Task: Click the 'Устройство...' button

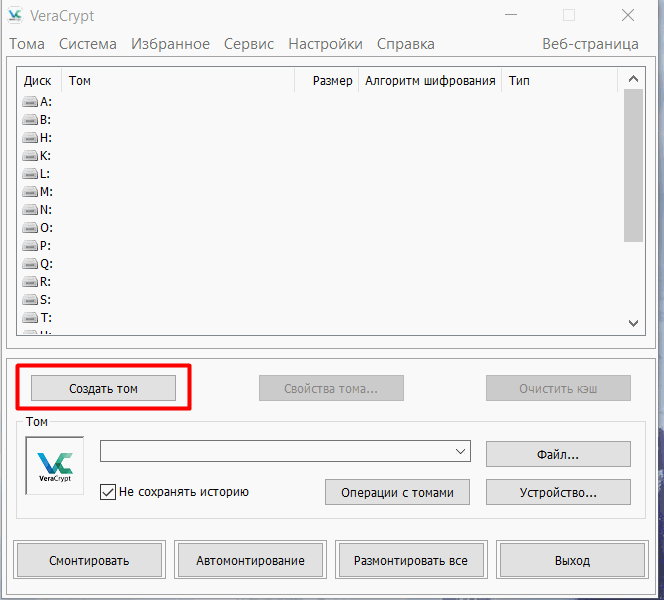Action: click(558, 492)
